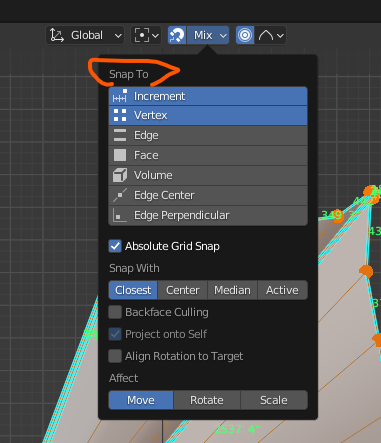Open the proportional editing falloff dropdown
The width and height of the screenshot is (381, 443).
click(x=271, y=35)
